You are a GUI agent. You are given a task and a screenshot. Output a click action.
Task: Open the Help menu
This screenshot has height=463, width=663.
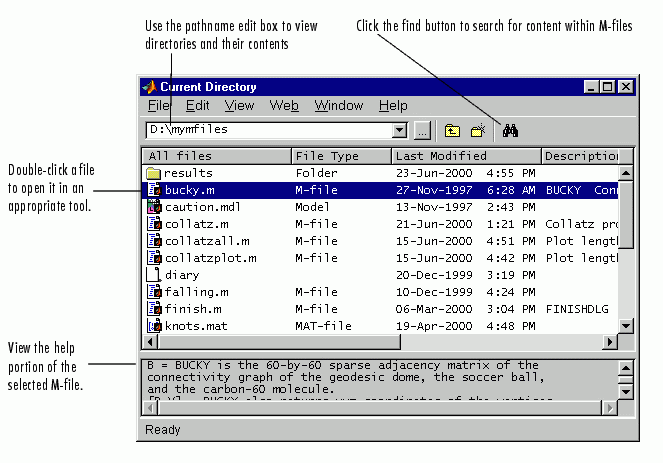coord(393,105)
